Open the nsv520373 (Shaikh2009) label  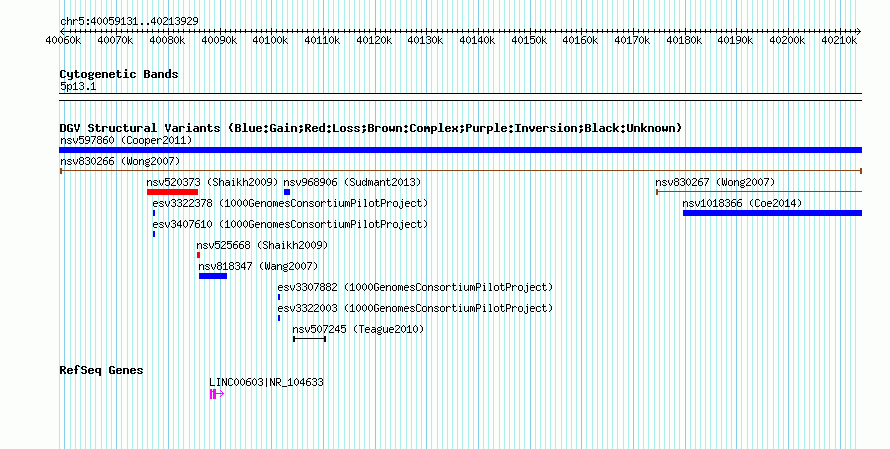212,182
